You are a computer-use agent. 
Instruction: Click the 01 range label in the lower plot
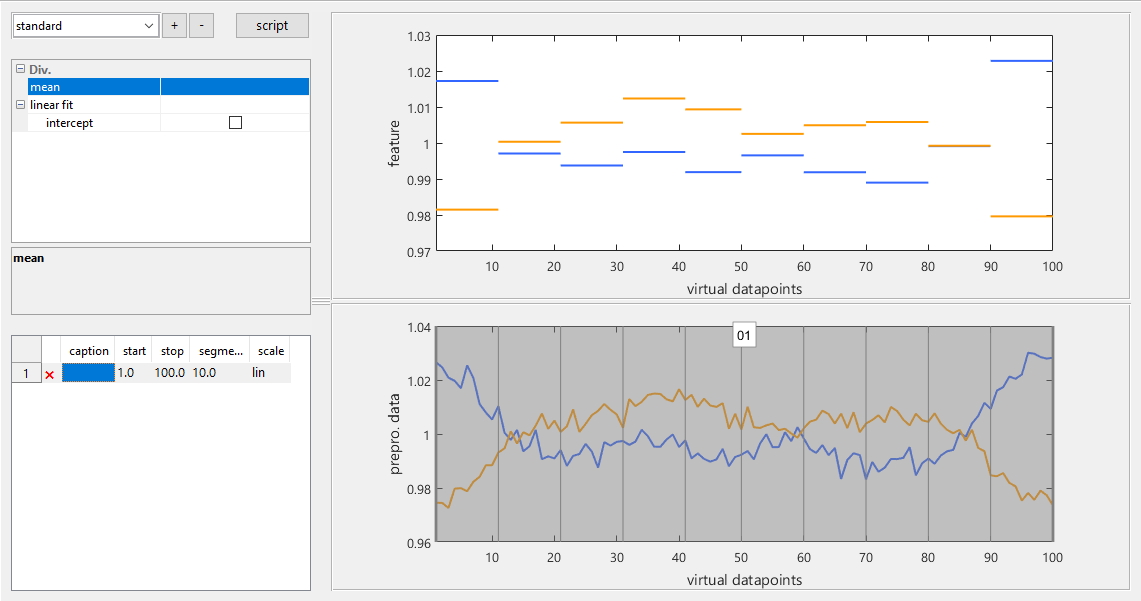click(x=743, y=336)
